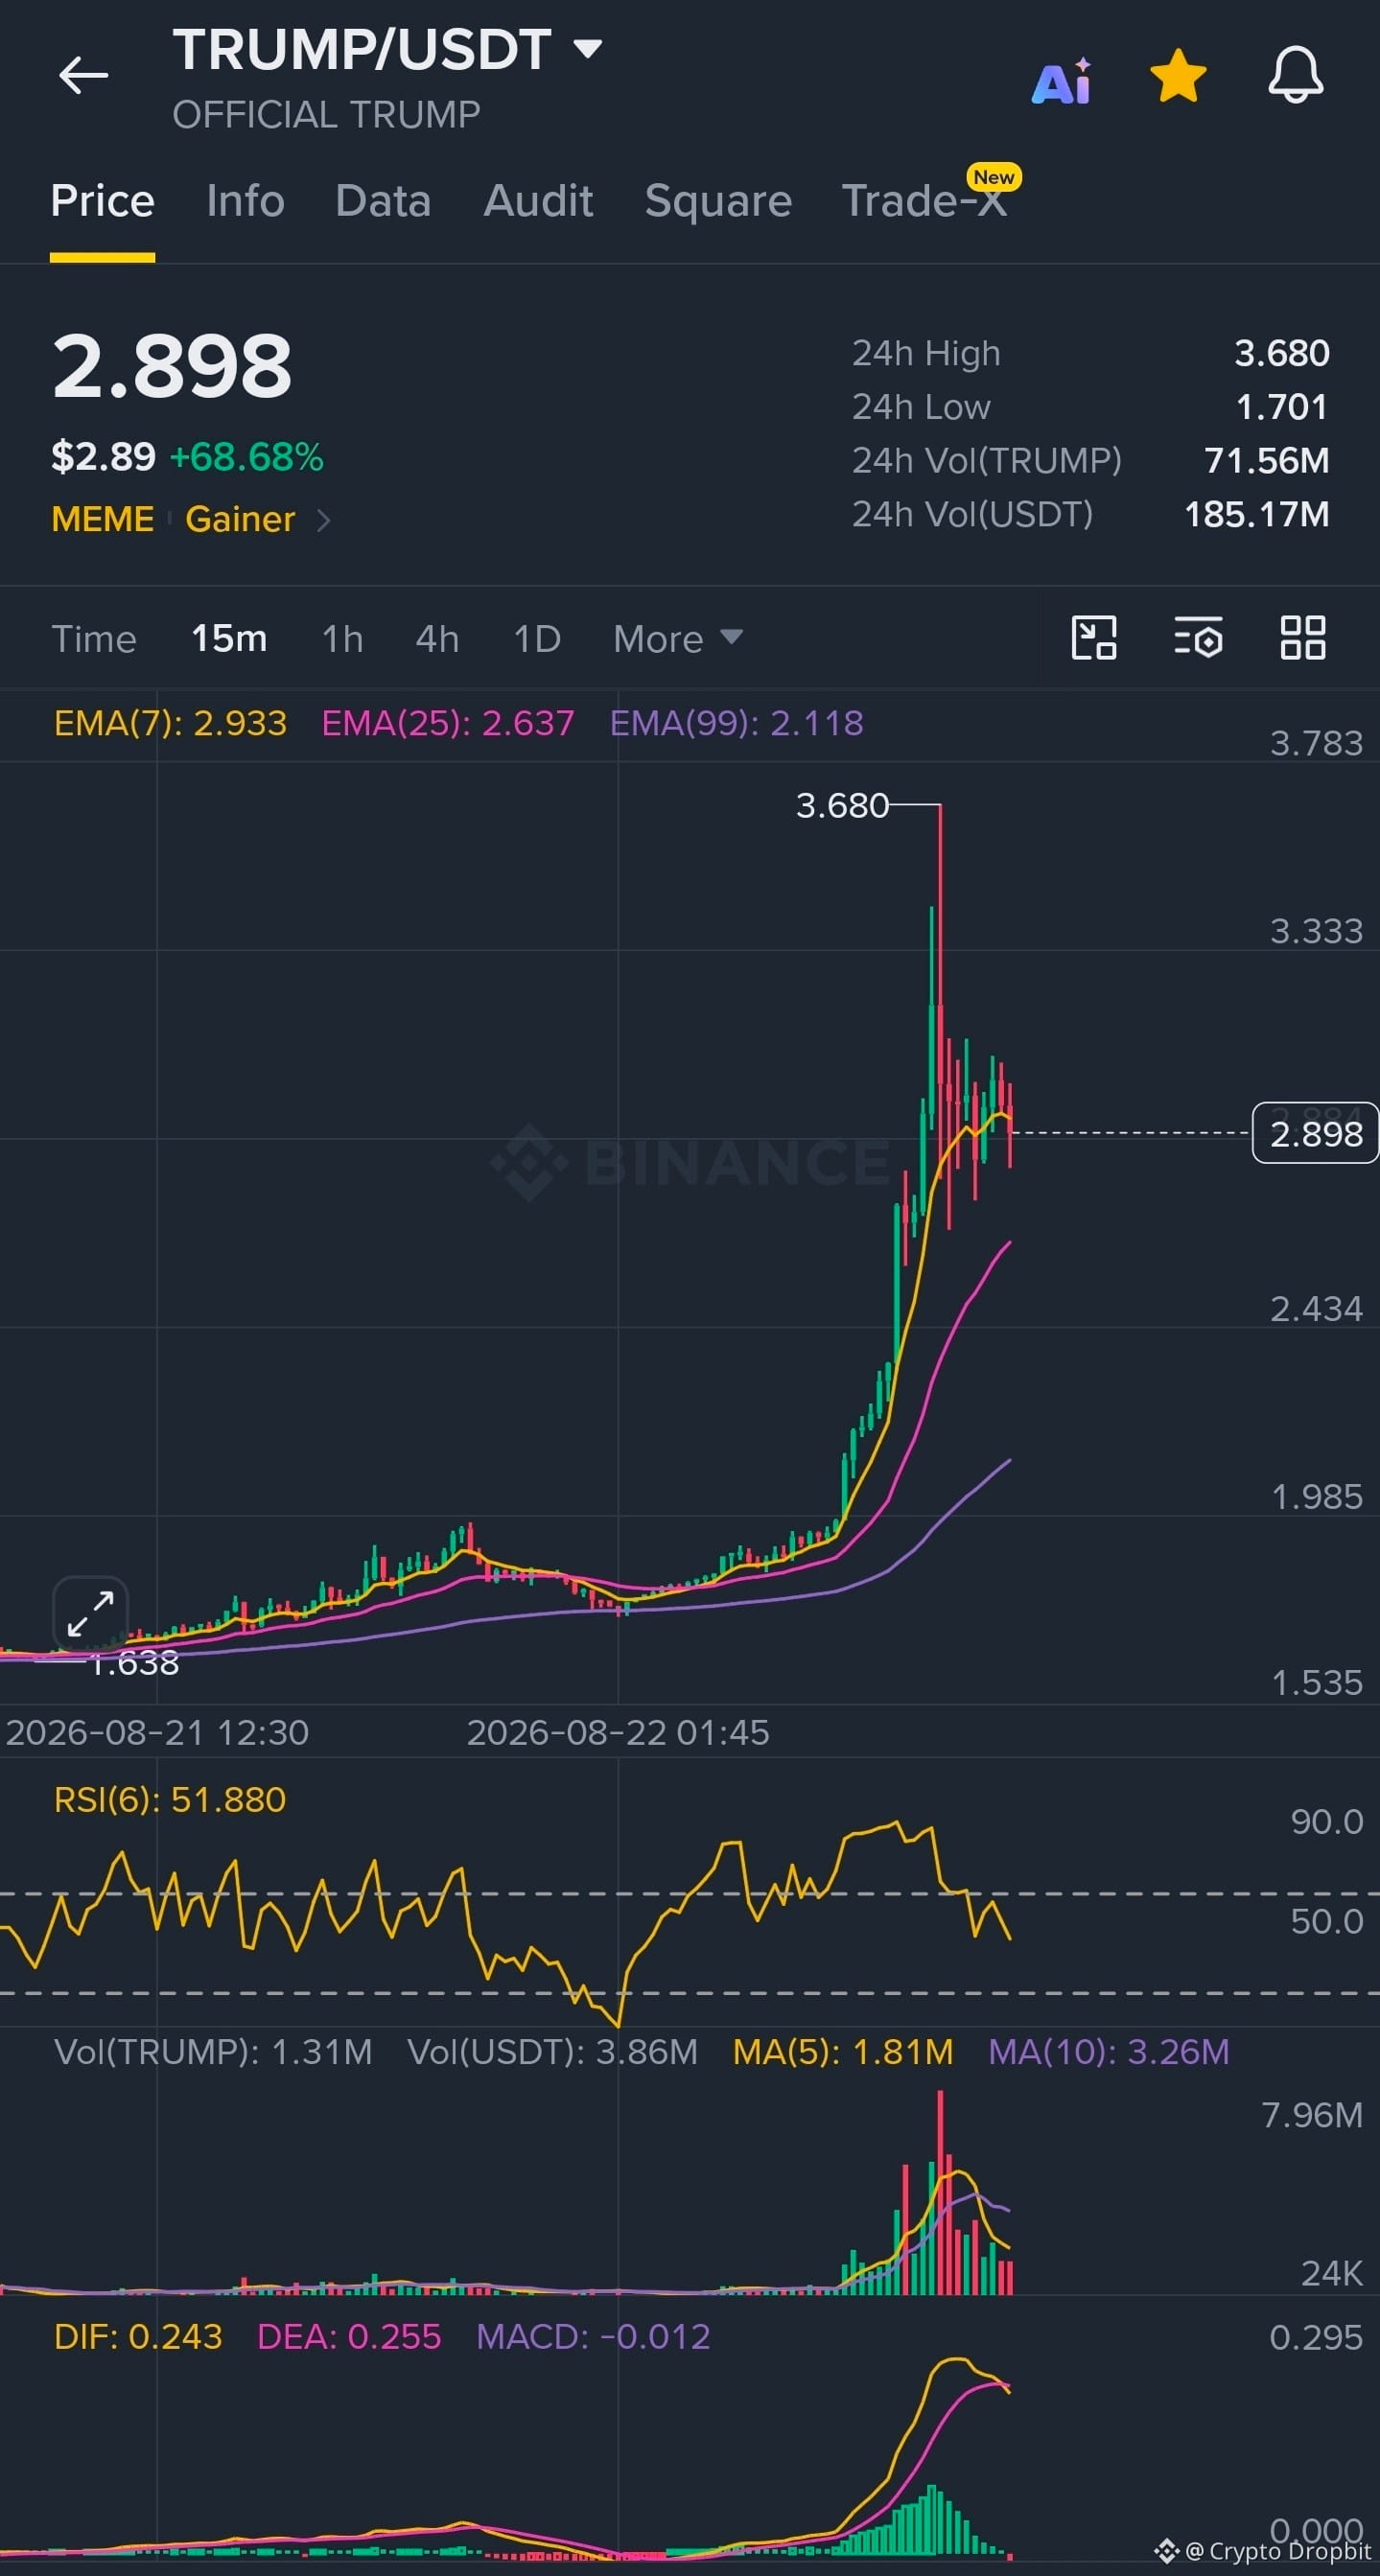Click the MACD: -0.012 label
Image resolution: width=1380 pixels, height=2576 pixels.
point(593,2337)
